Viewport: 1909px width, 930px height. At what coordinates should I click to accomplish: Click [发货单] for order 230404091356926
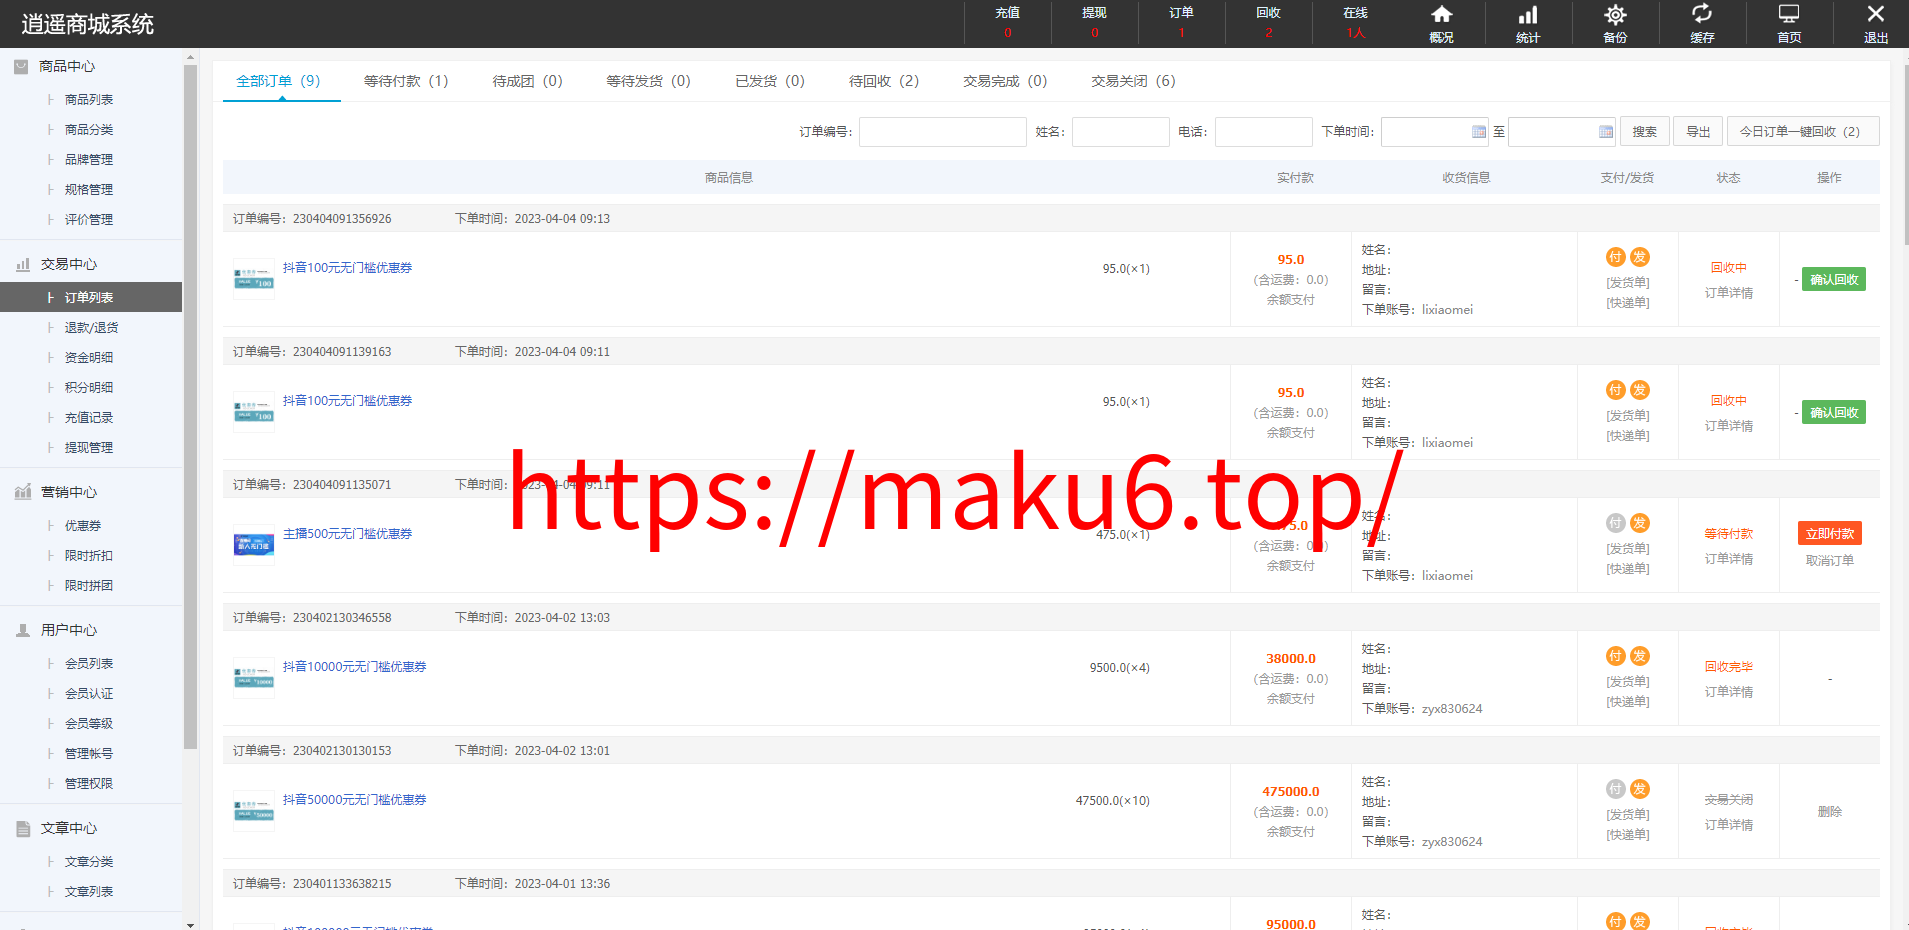pyautogui.click(x=1628, y=283)
